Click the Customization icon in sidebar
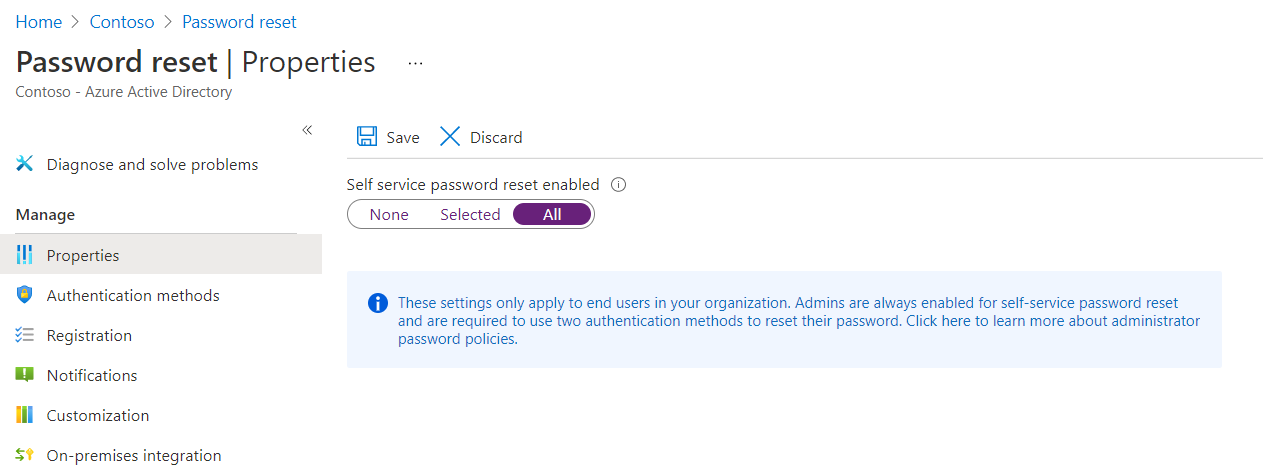The image size is (1263, 469). click(25, 415)
